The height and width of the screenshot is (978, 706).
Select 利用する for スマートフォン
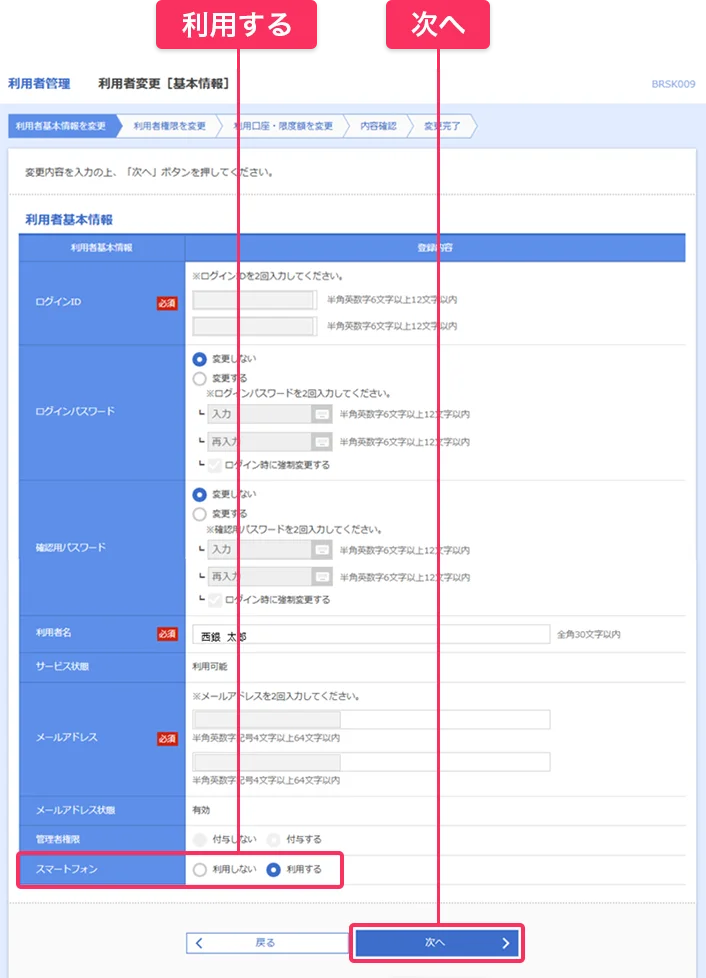point(273,869)
